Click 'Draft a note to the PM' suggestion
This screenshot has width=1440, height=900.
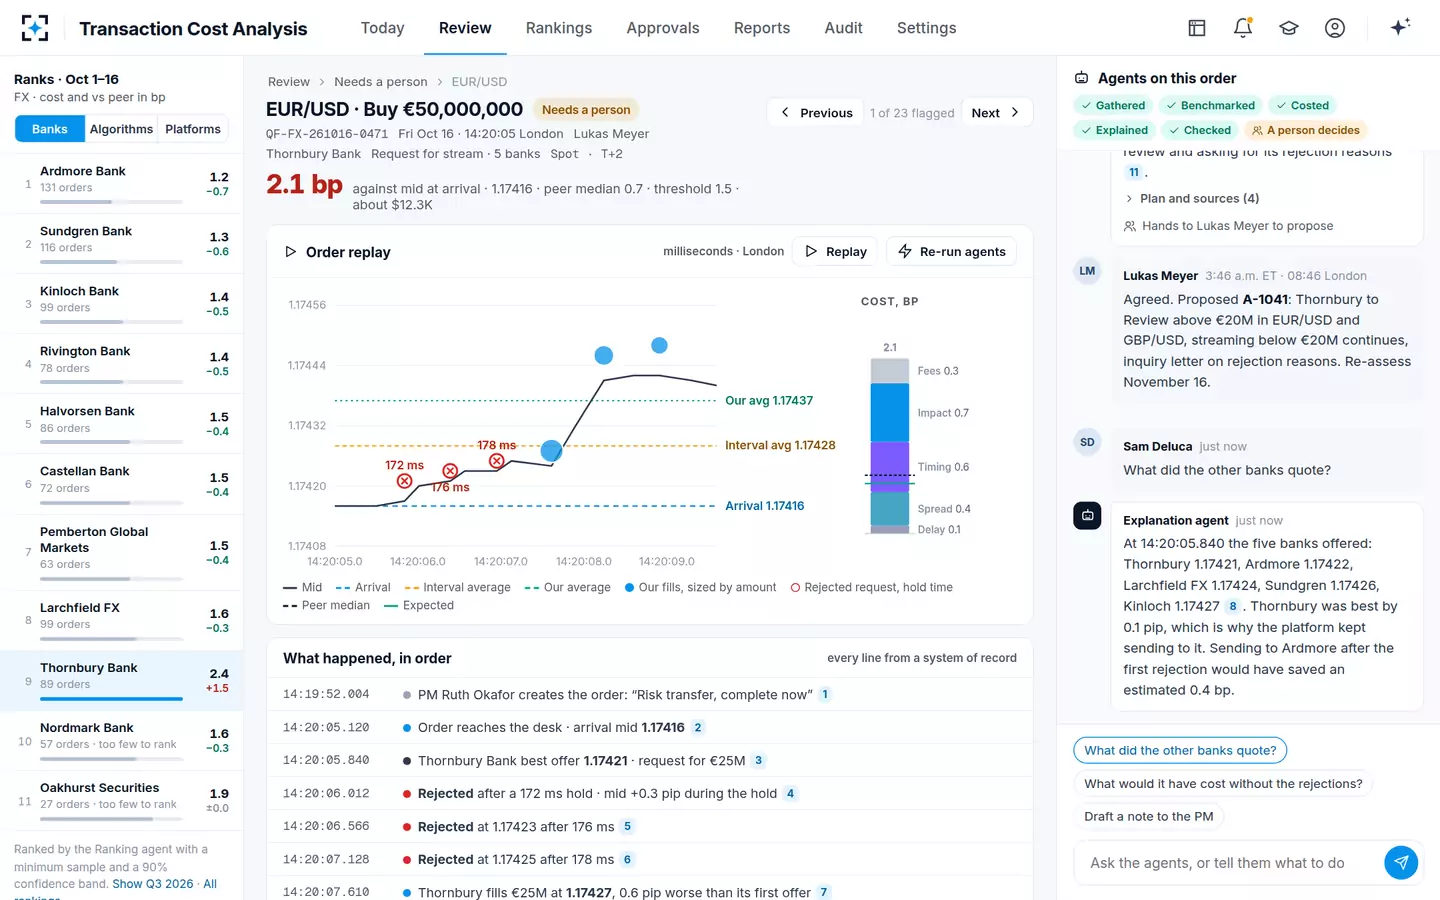pos(1149,817)
